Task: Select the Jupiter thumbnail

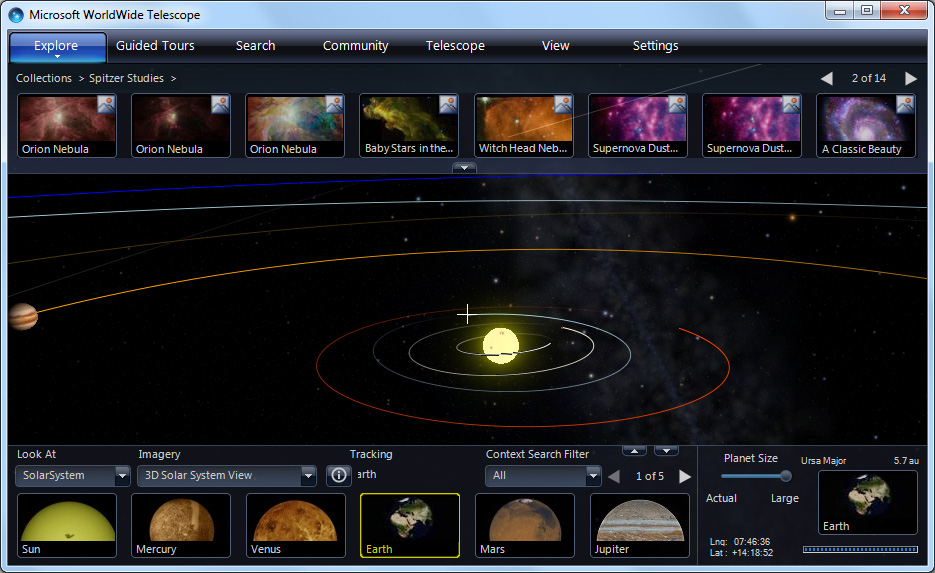Action: click(x=639, y=525)
